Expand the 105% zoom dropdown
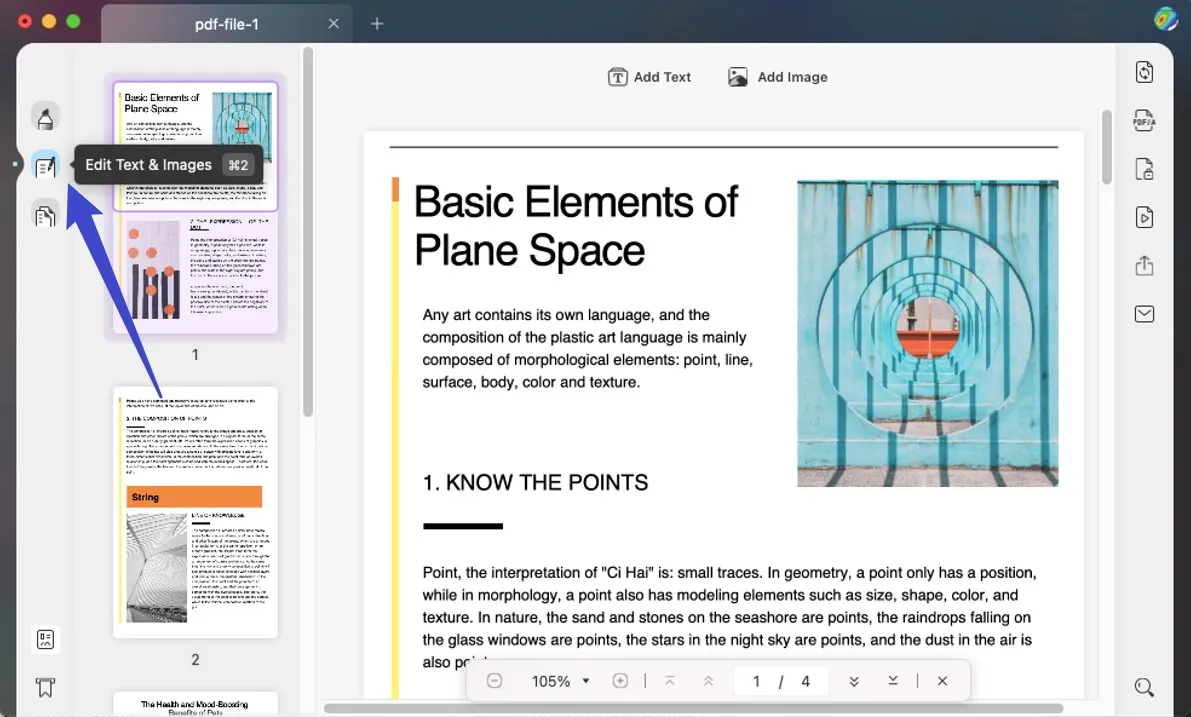 pyautogui.click(x=586, y=681)
